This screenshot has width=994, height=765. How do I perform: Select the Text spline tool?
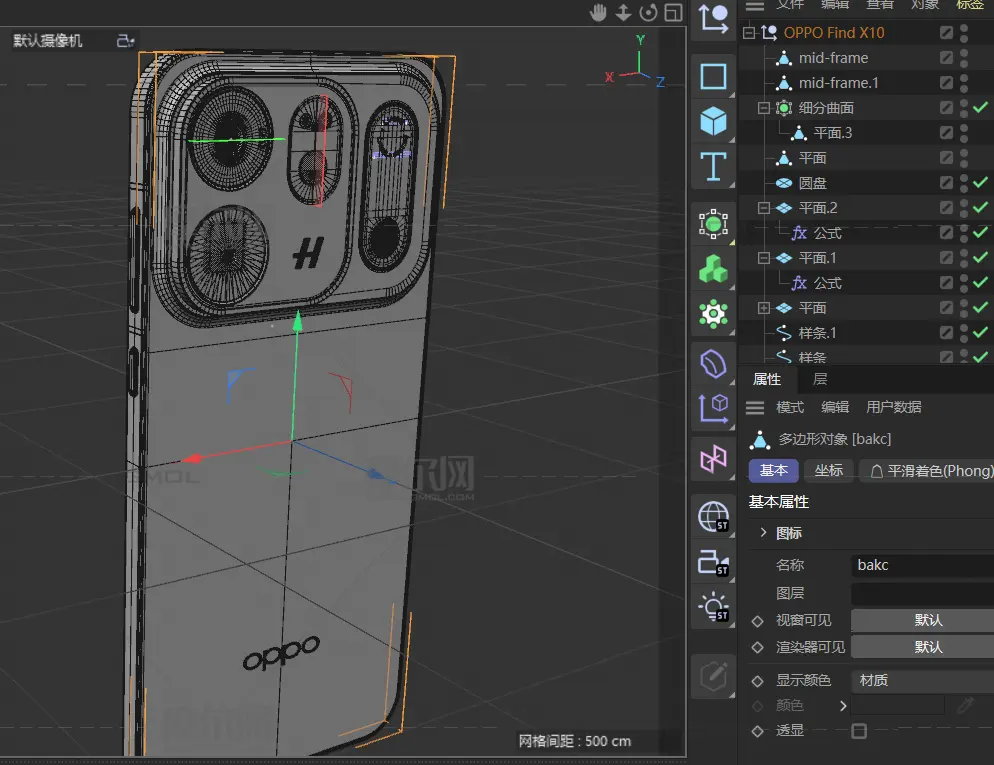click(713, 166)
